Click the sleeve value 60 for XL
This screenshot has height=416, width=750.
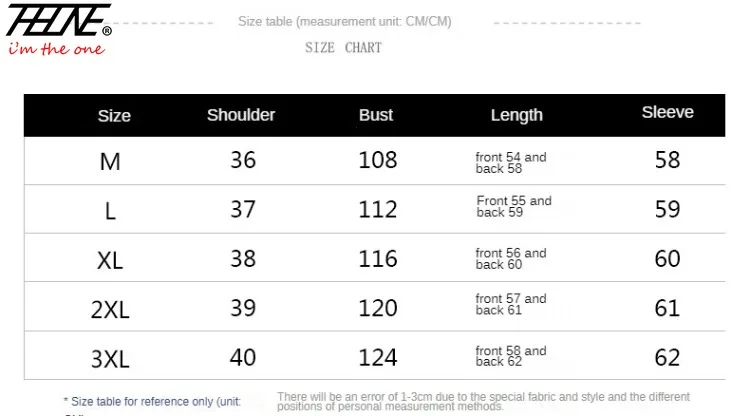coord(667,259)
